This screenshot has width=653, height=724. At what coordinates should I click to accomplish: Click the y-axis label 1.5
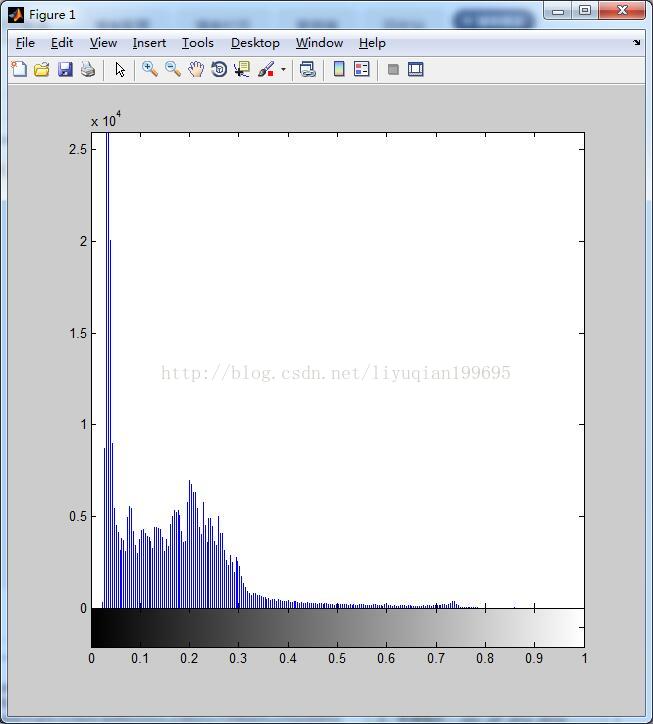(78, 333)
